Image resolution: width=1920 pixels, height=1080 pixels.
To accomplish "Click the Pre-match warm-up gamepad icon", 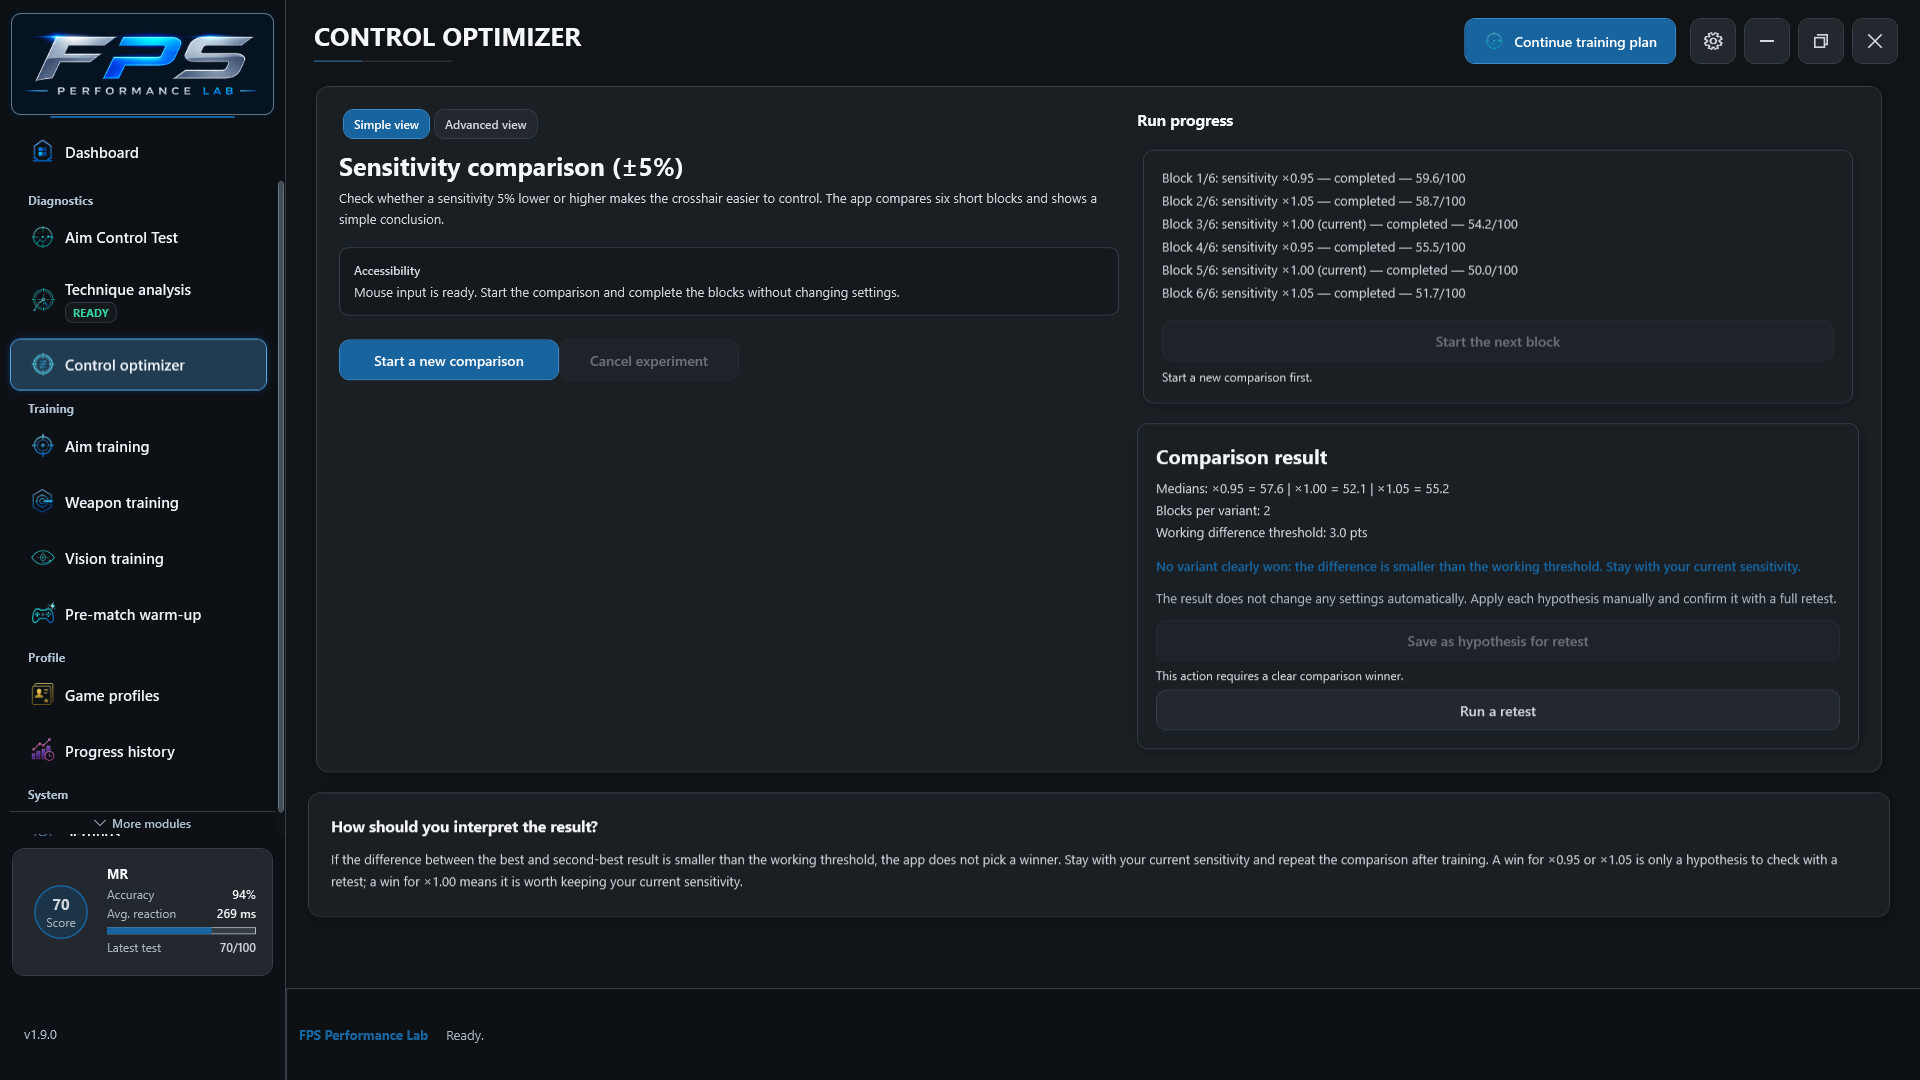I will pos(42,614).
